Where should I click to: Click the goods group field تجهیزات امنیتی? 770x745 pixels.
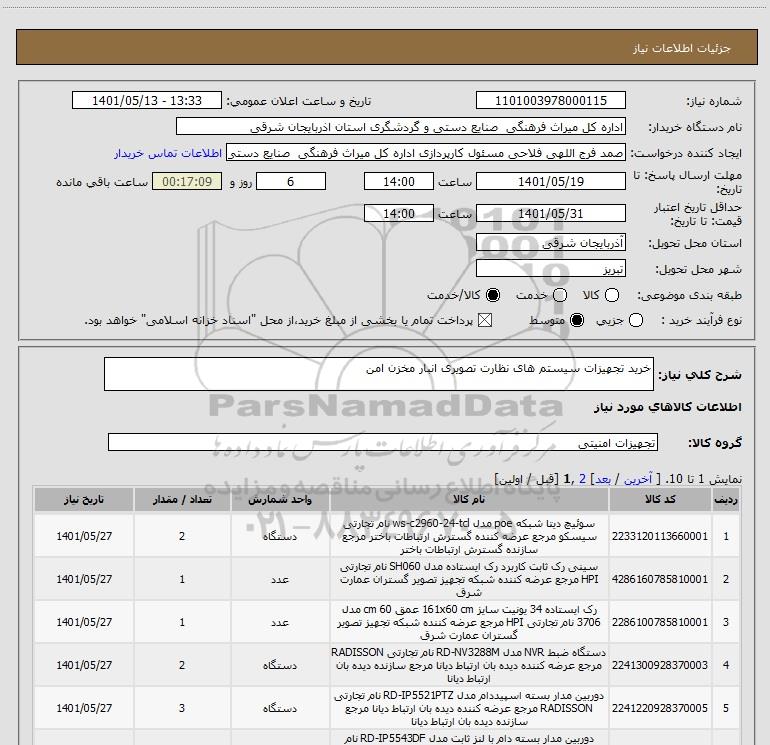coord(383,442)
